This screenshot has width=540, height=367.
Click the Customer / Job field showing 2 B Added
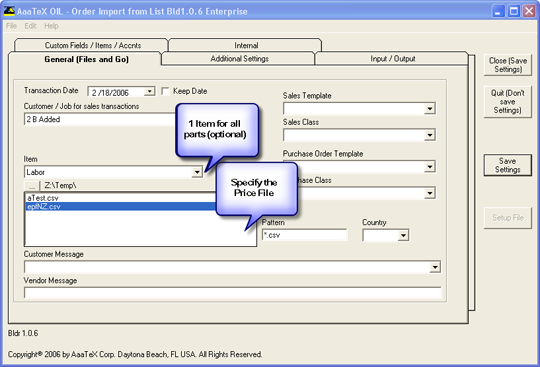pos(100,119)
